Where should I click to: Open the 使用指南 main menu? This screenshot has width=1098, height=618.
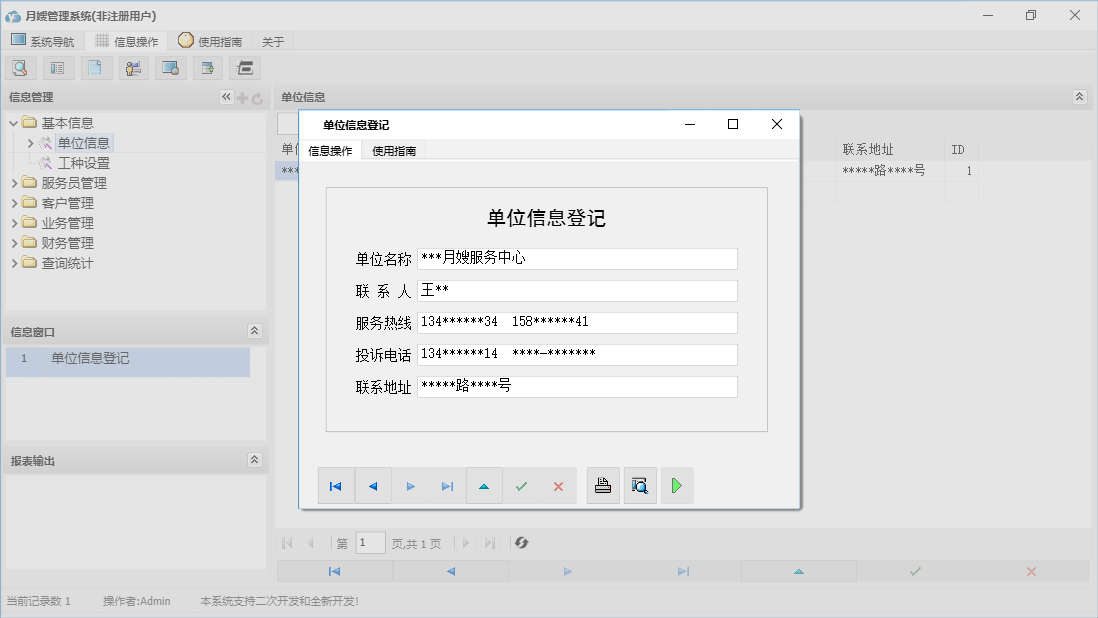210,41
